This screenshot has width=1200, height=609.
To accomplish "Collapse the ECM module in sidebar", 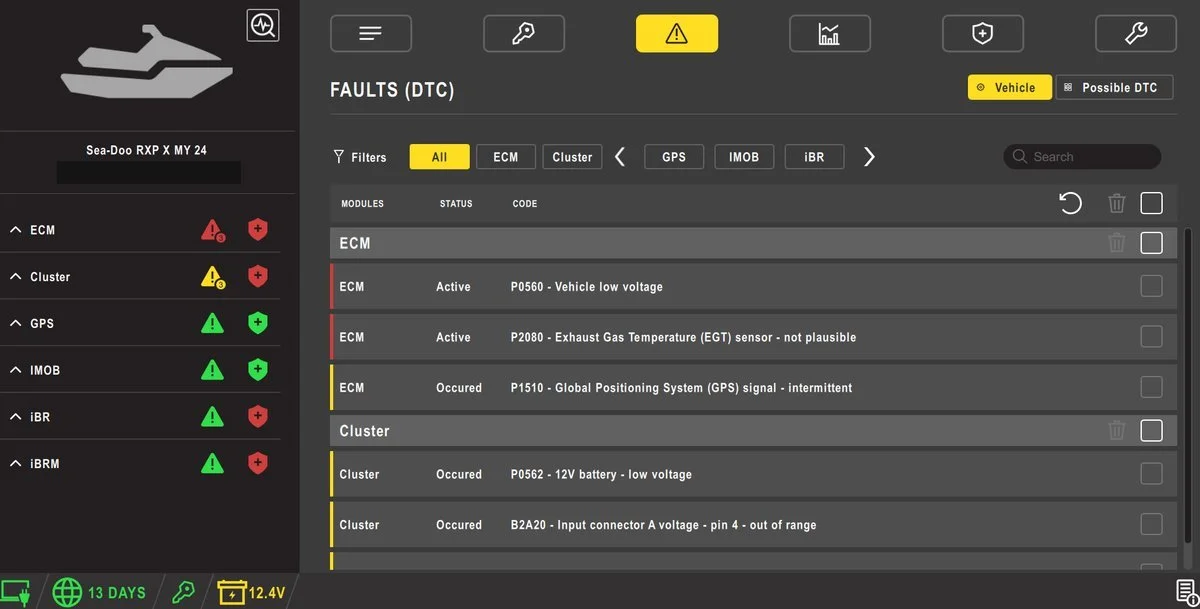I will pyautogui.click(x=16, y=230).
